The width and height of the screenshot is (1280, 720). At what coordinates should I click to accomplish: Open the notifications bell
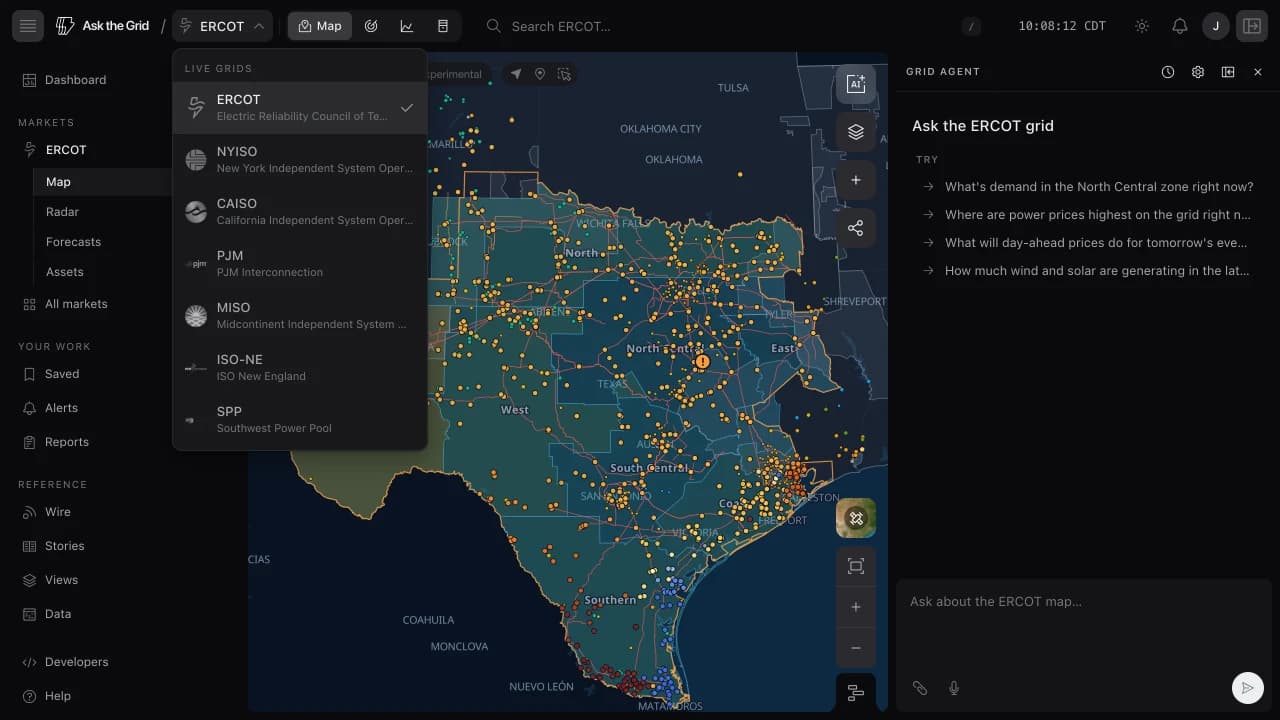1180,26
